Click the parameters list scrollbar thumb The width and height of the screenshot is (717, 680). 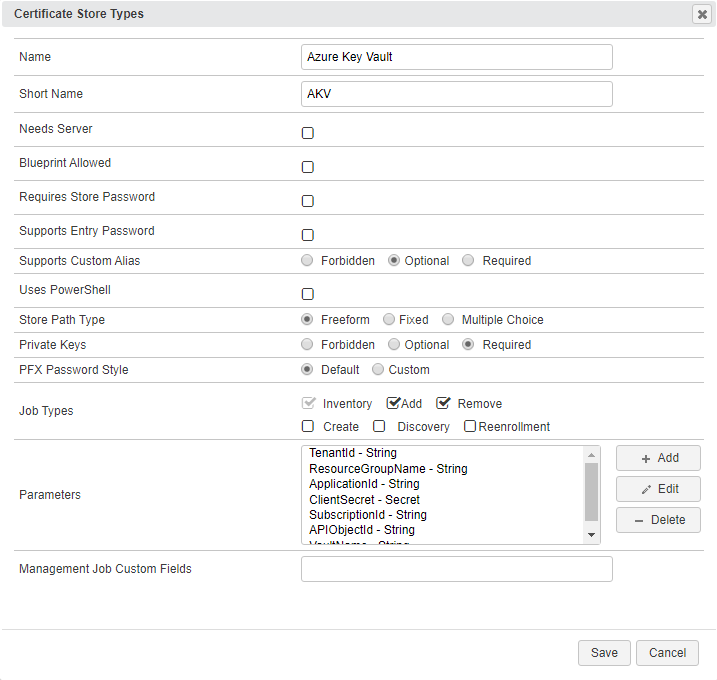(x=591, y=492)
